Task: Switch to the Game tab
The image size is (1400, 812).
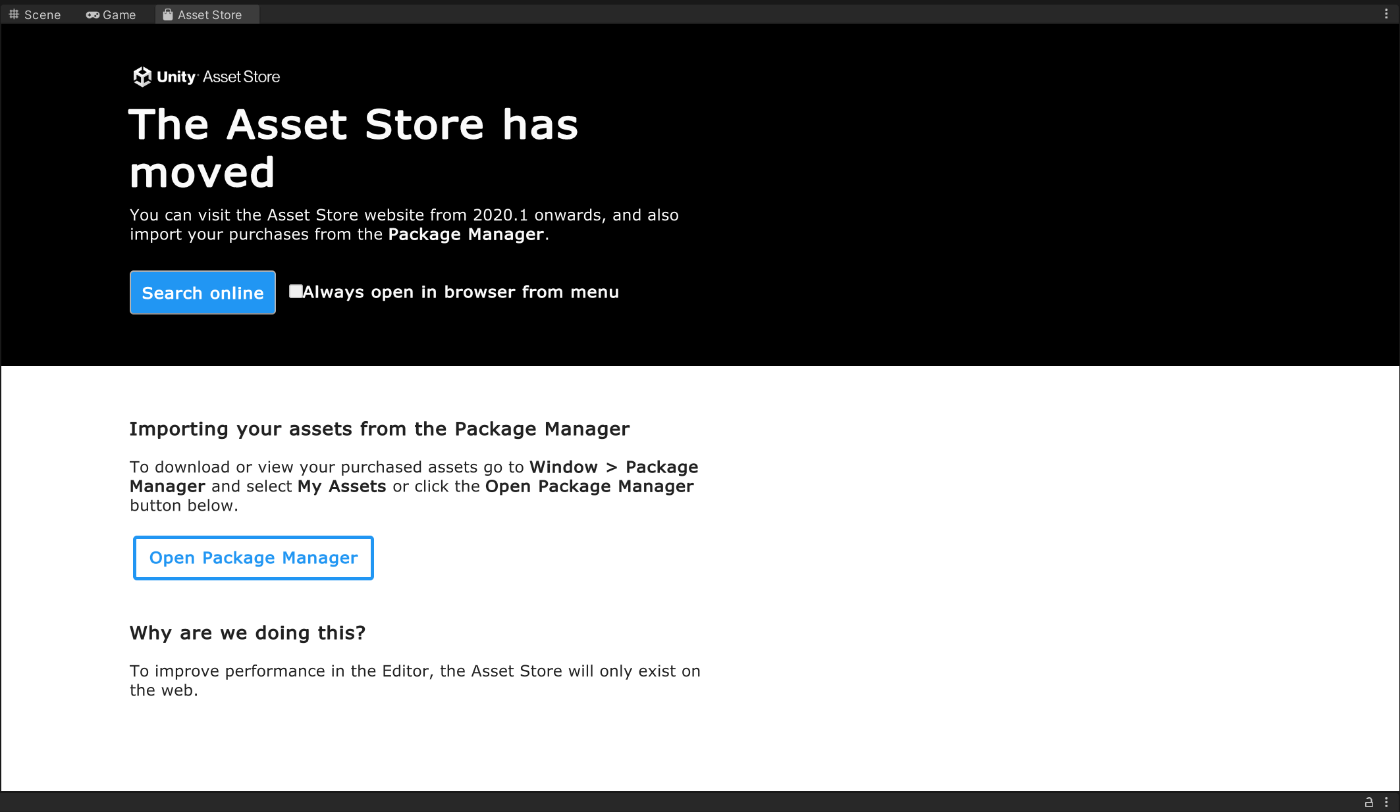Action: (x=111, y=15)
